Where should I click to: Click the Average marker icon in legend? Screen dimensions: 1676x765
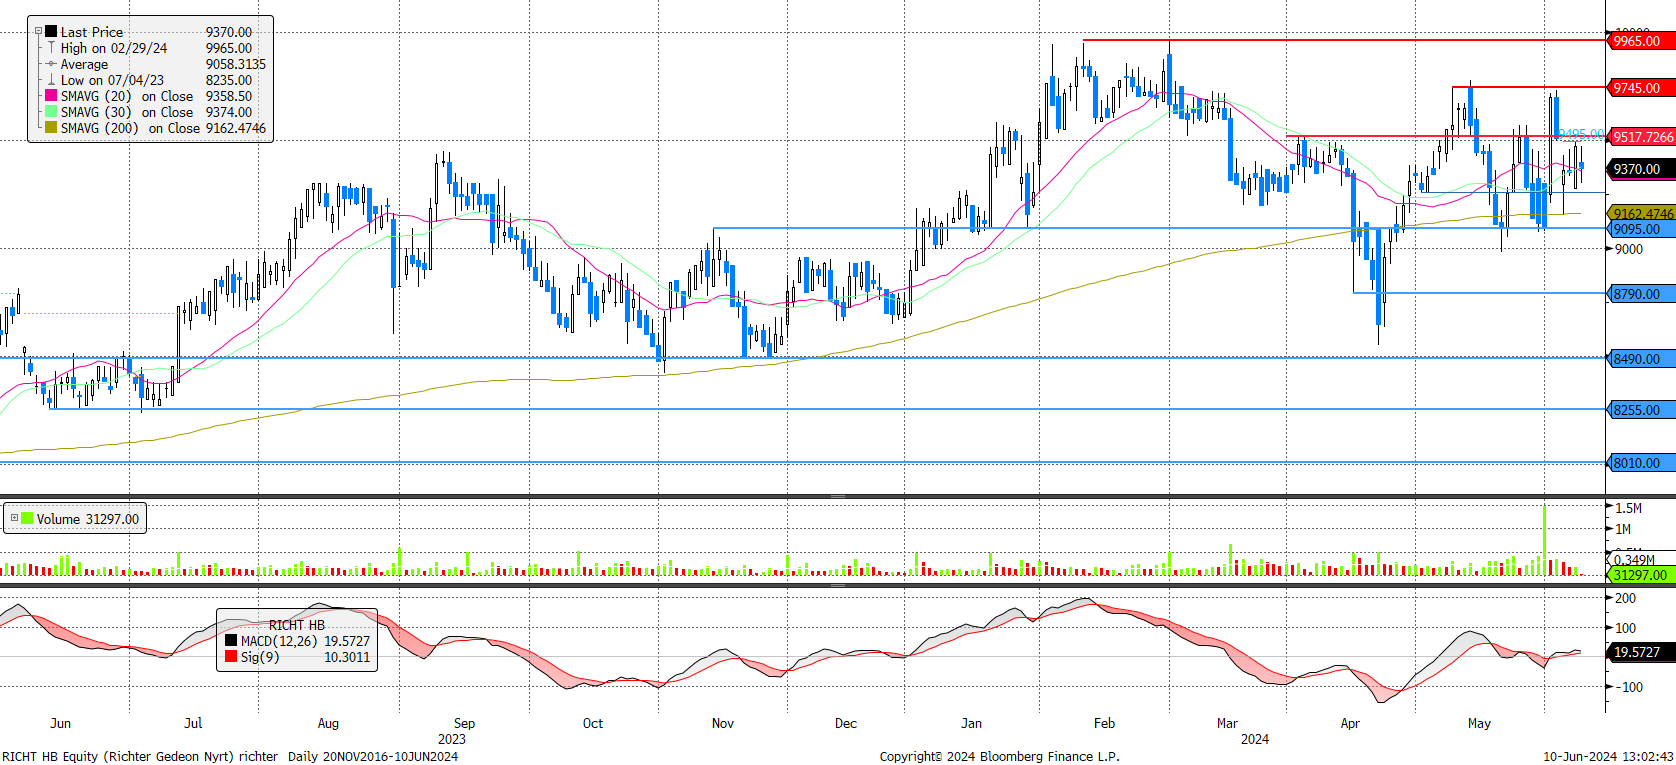(51, 64)
